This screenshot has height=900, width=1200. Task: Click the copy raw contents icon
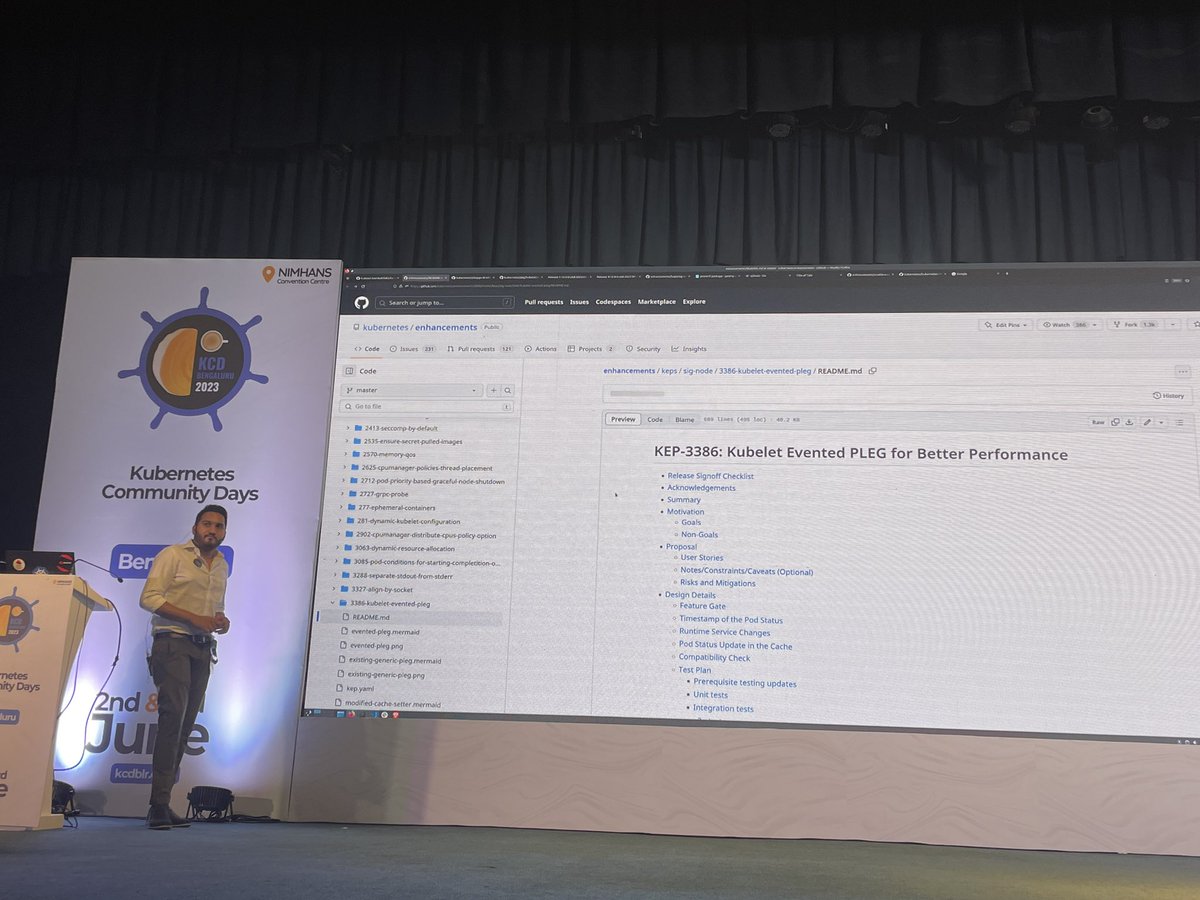1115,422
